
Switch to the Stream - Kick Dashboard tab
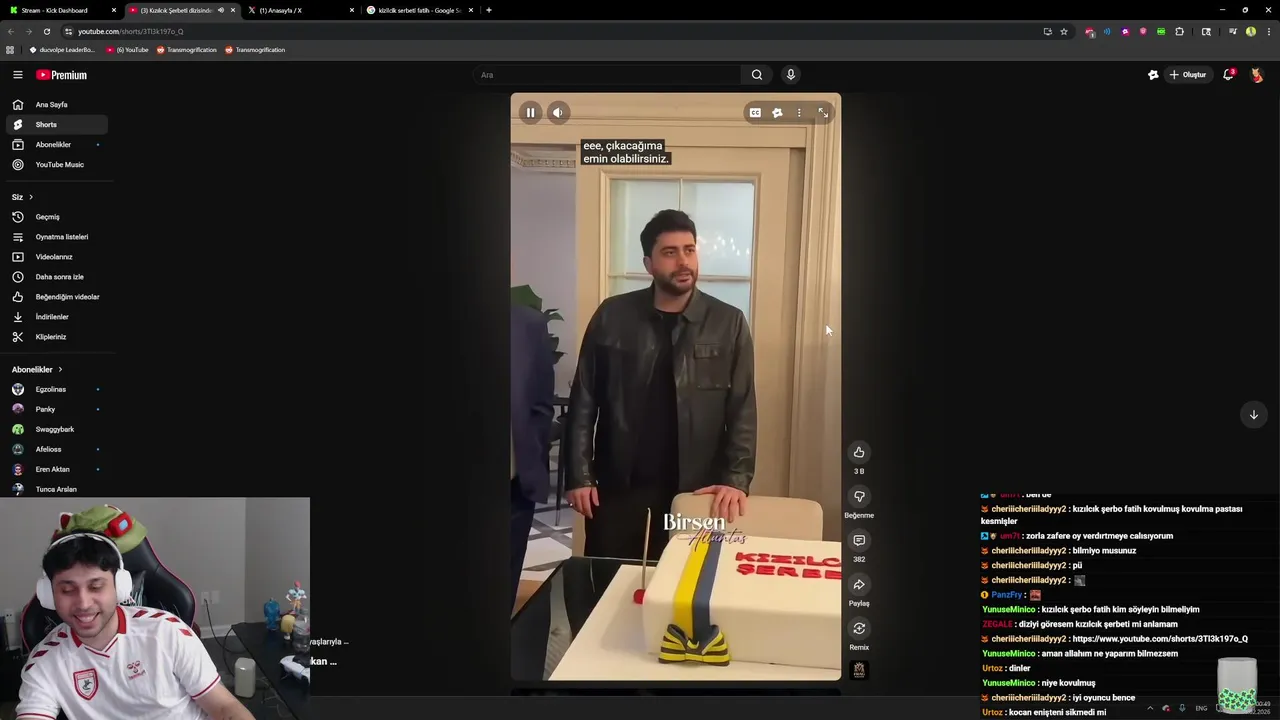coord(62,10)
